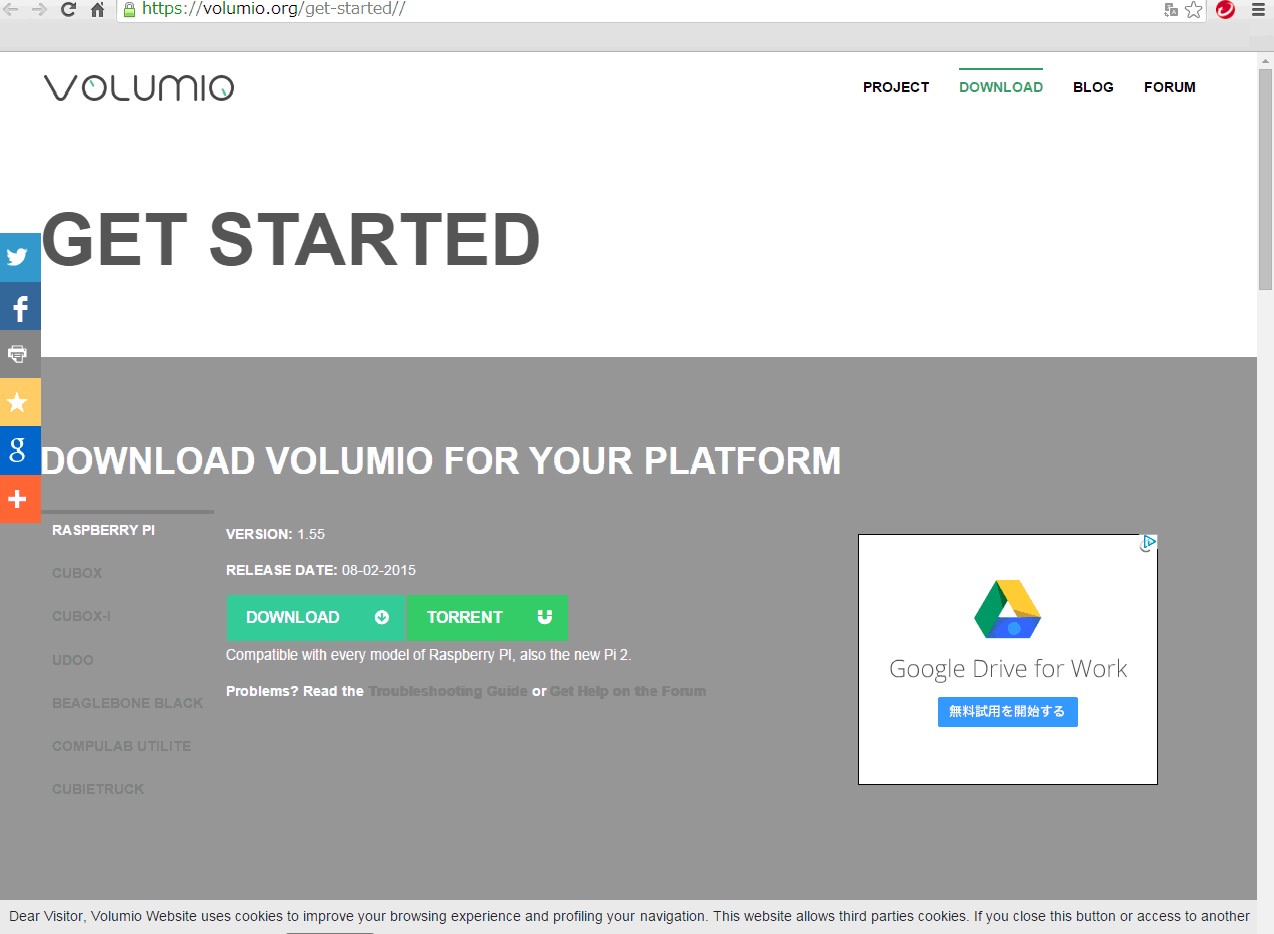
Task: Open more sharing options plus icon
Action: click(19, 499)
